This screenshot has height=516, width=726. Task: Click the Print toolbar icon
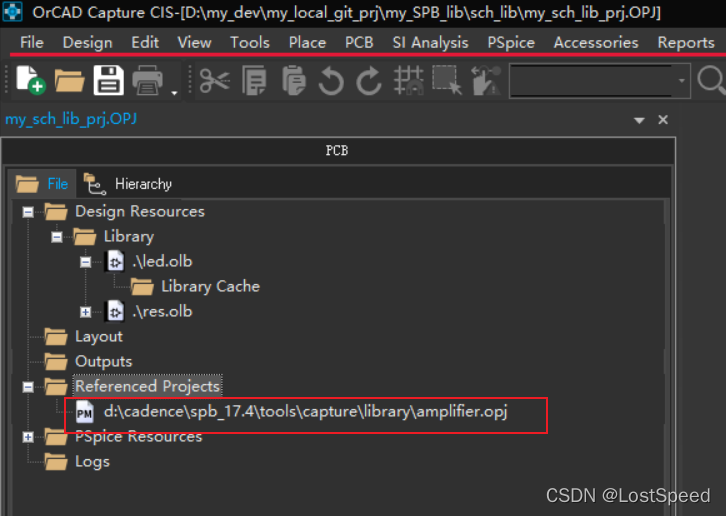click(x=148, y=81)
